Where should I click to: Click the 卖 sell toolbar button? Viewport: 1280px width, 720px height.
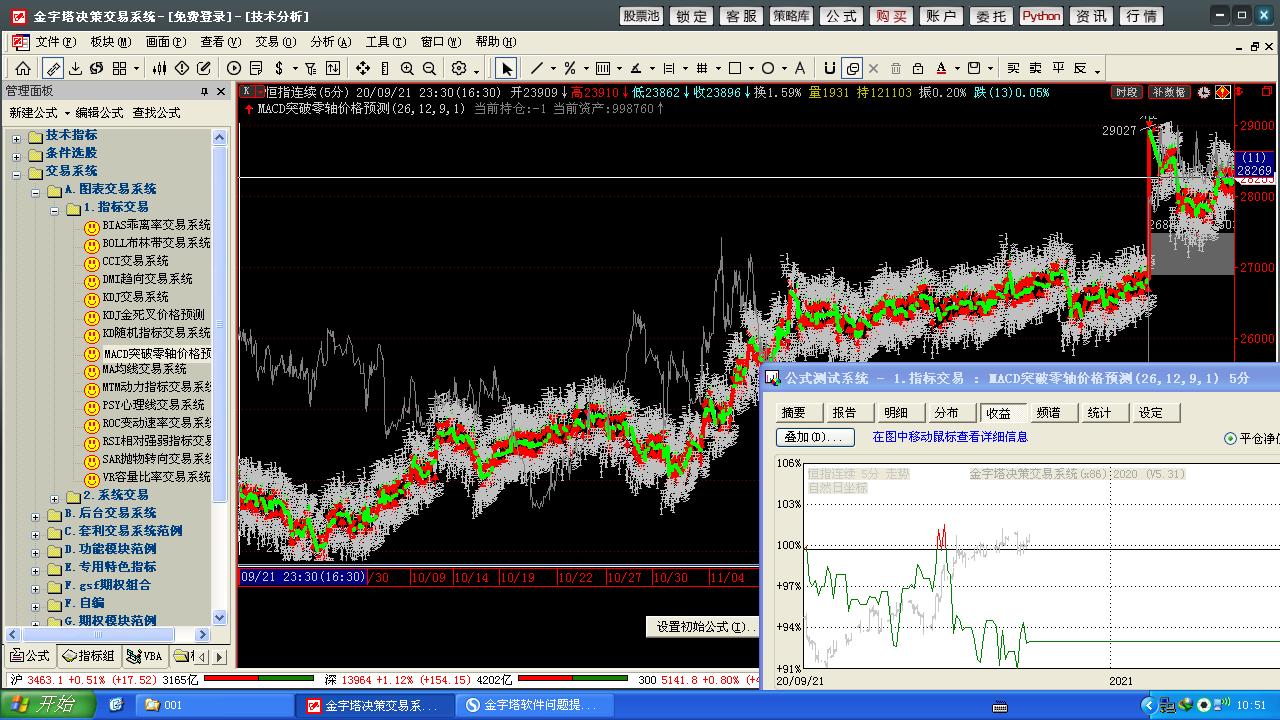tap(1035, 68)
